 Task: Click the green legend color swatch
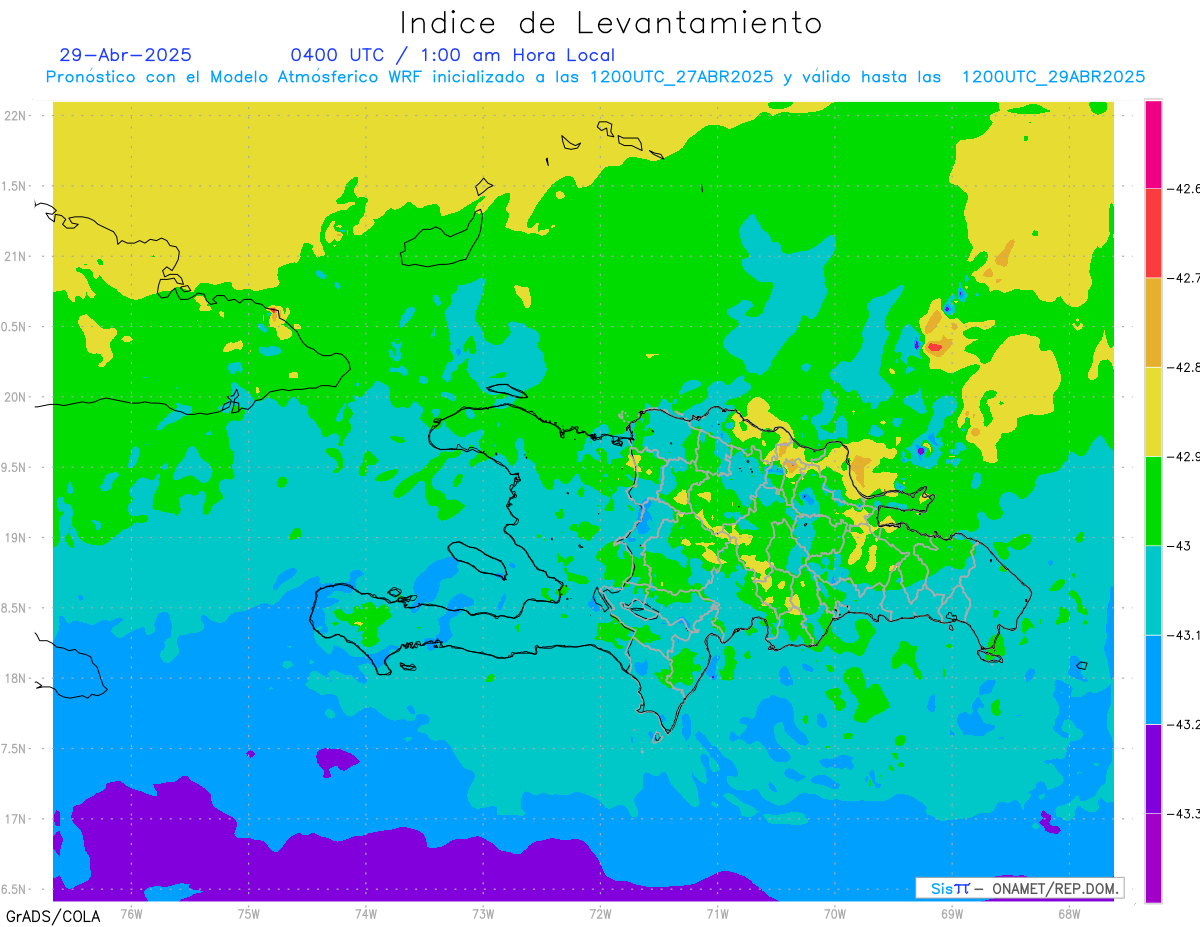tap(1153, 500)
